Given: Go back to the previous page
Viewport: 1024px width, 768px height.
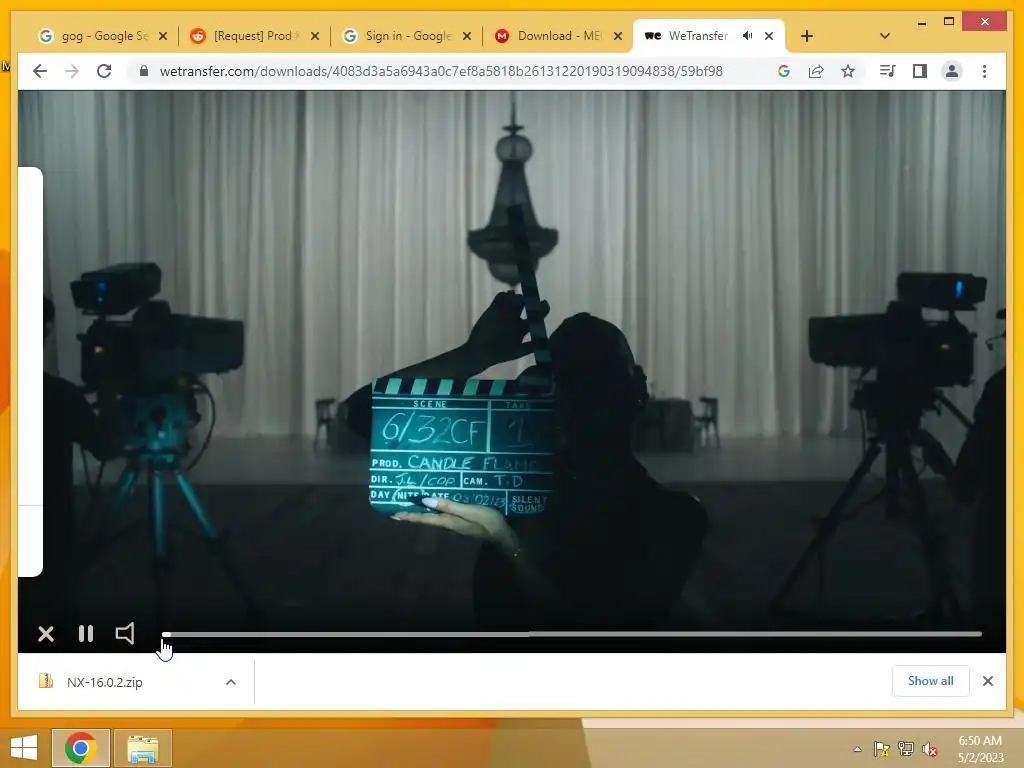Looking at the screenshot, I should 40,71.
